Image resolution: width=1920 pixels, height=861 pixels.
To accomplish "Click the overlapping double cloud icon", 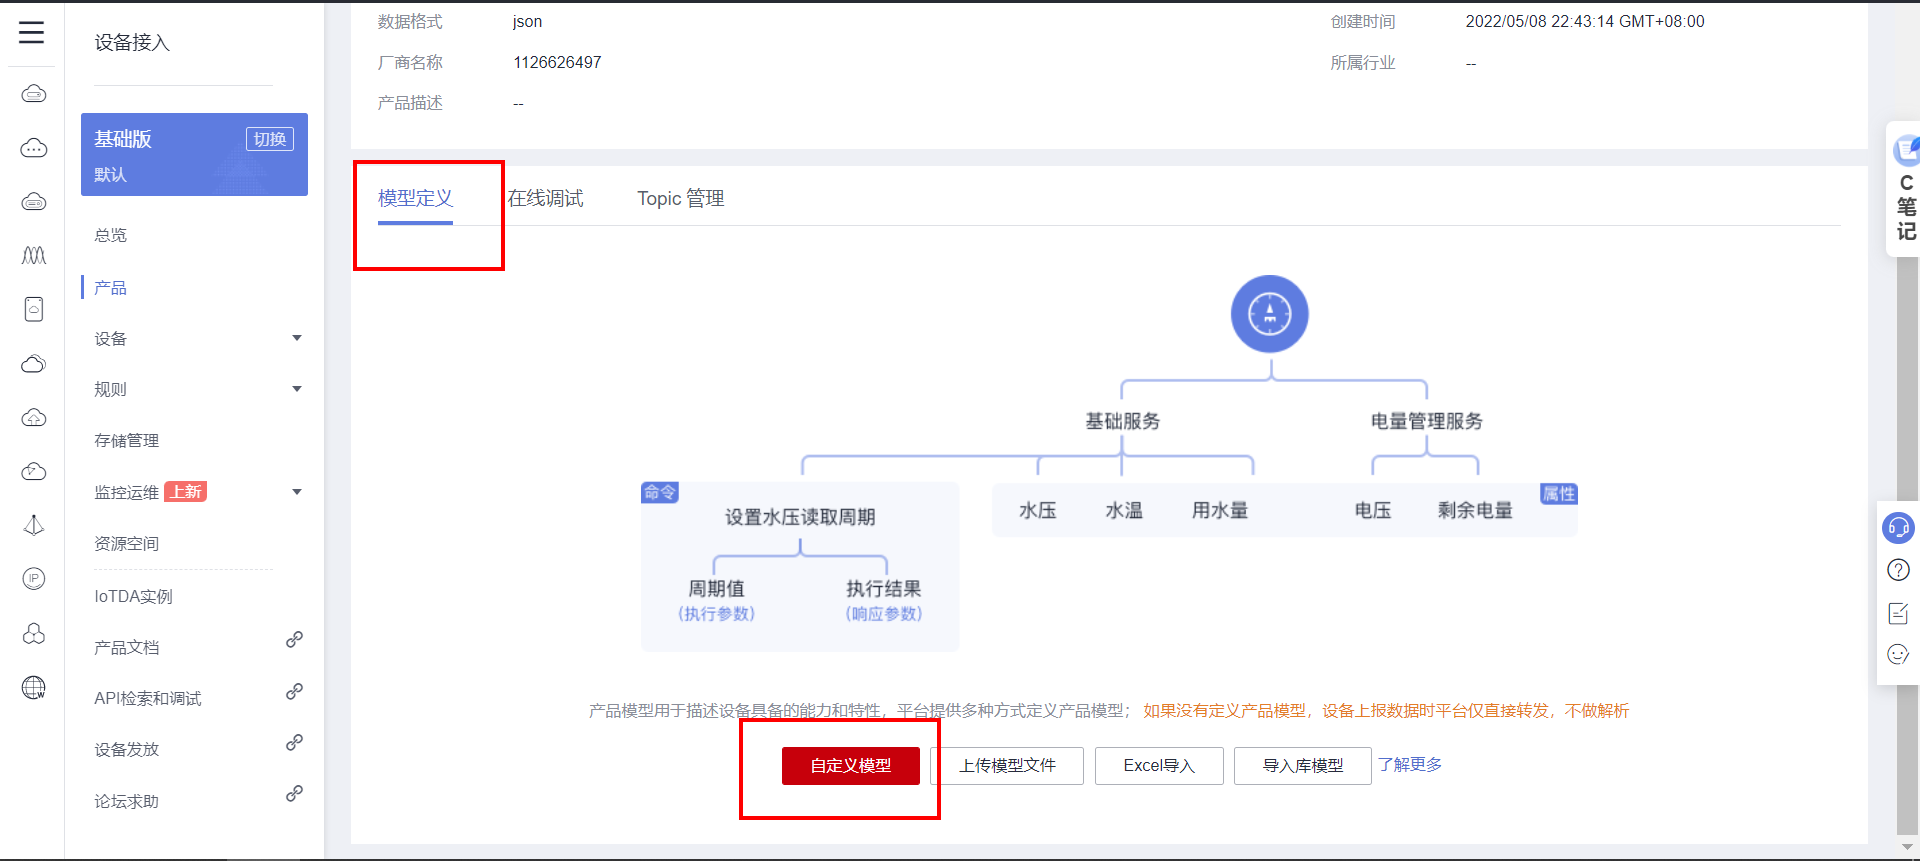I will pyautogui.click(x=34, y=363).
